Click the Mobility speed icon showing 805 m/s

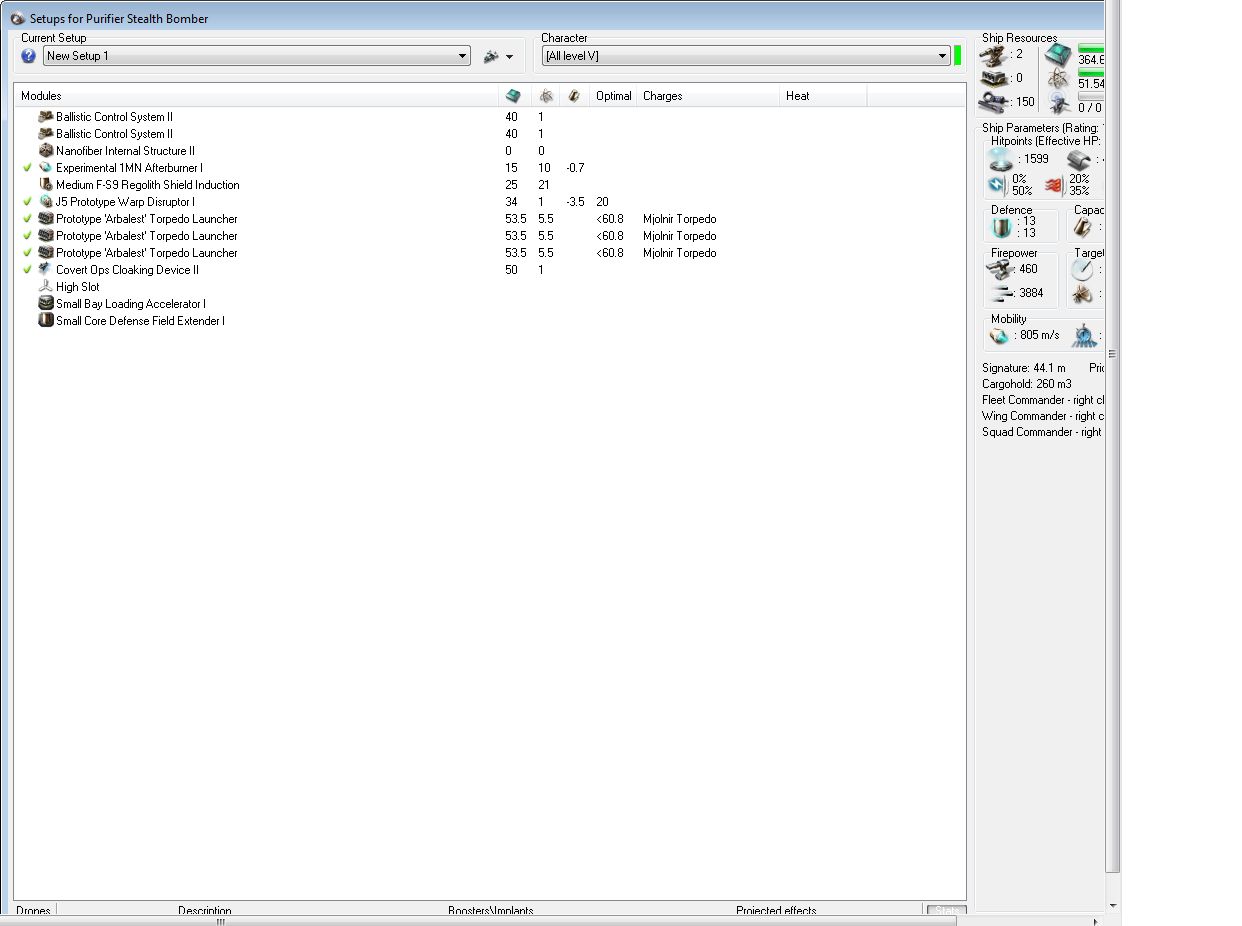[1000, 336]
